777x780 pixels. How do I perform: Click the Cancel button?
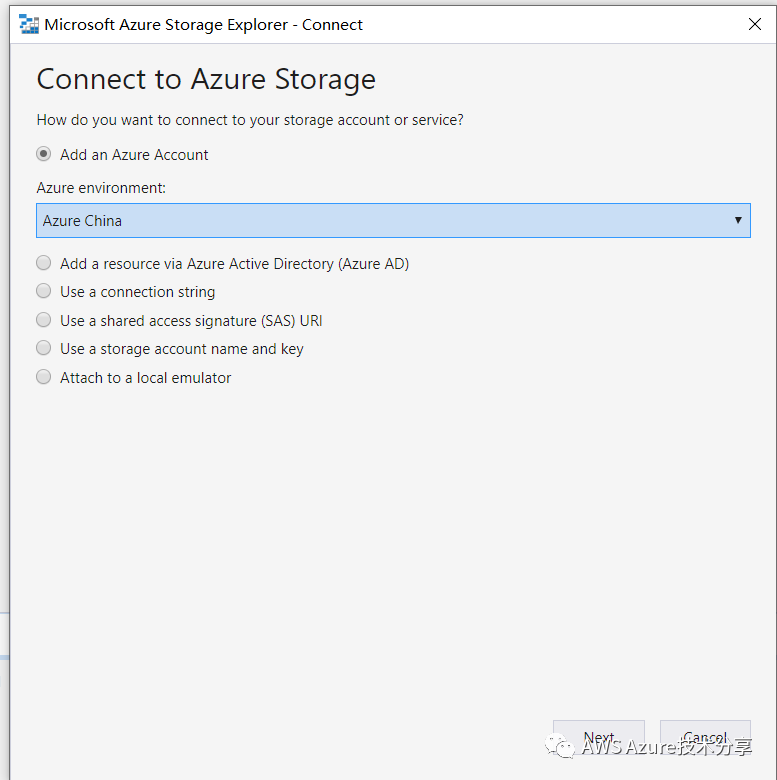pyautogui.click(x=705, y=738)
